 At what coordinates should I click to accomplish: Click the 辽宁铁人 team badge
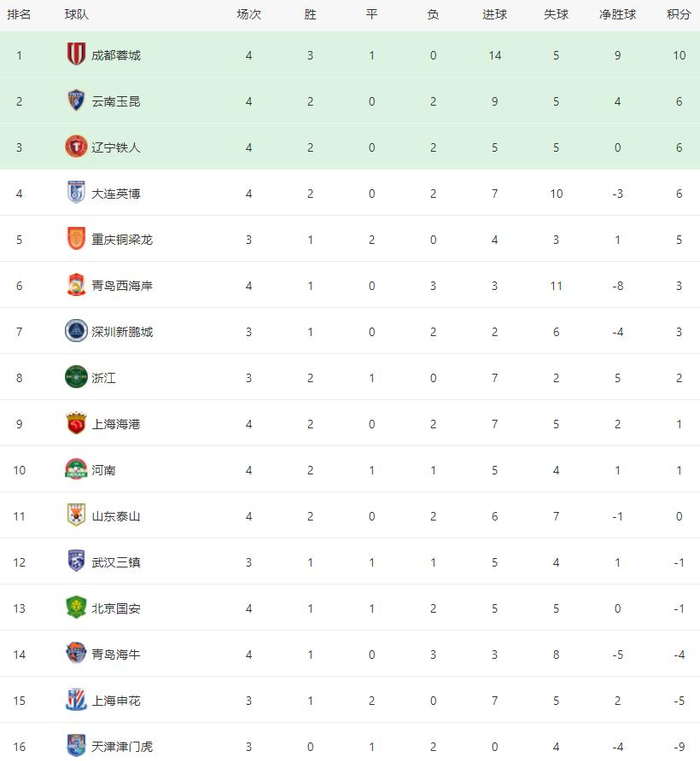pos(76,147)
